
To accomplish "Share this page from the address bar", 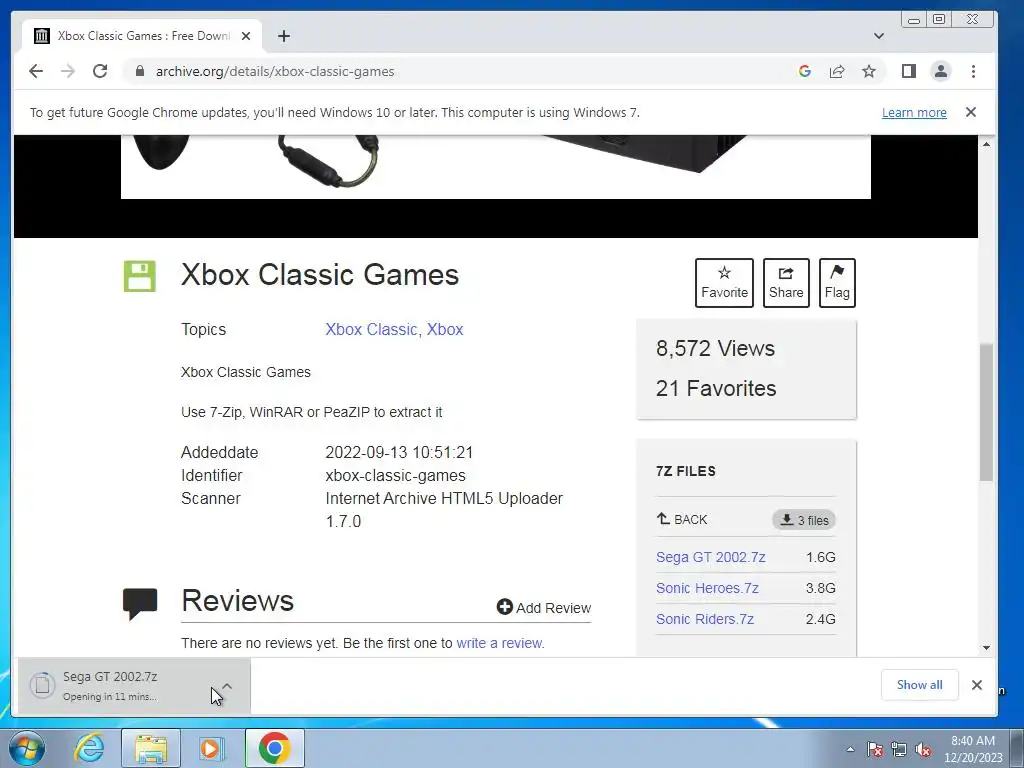I will (x=837, y=71).
